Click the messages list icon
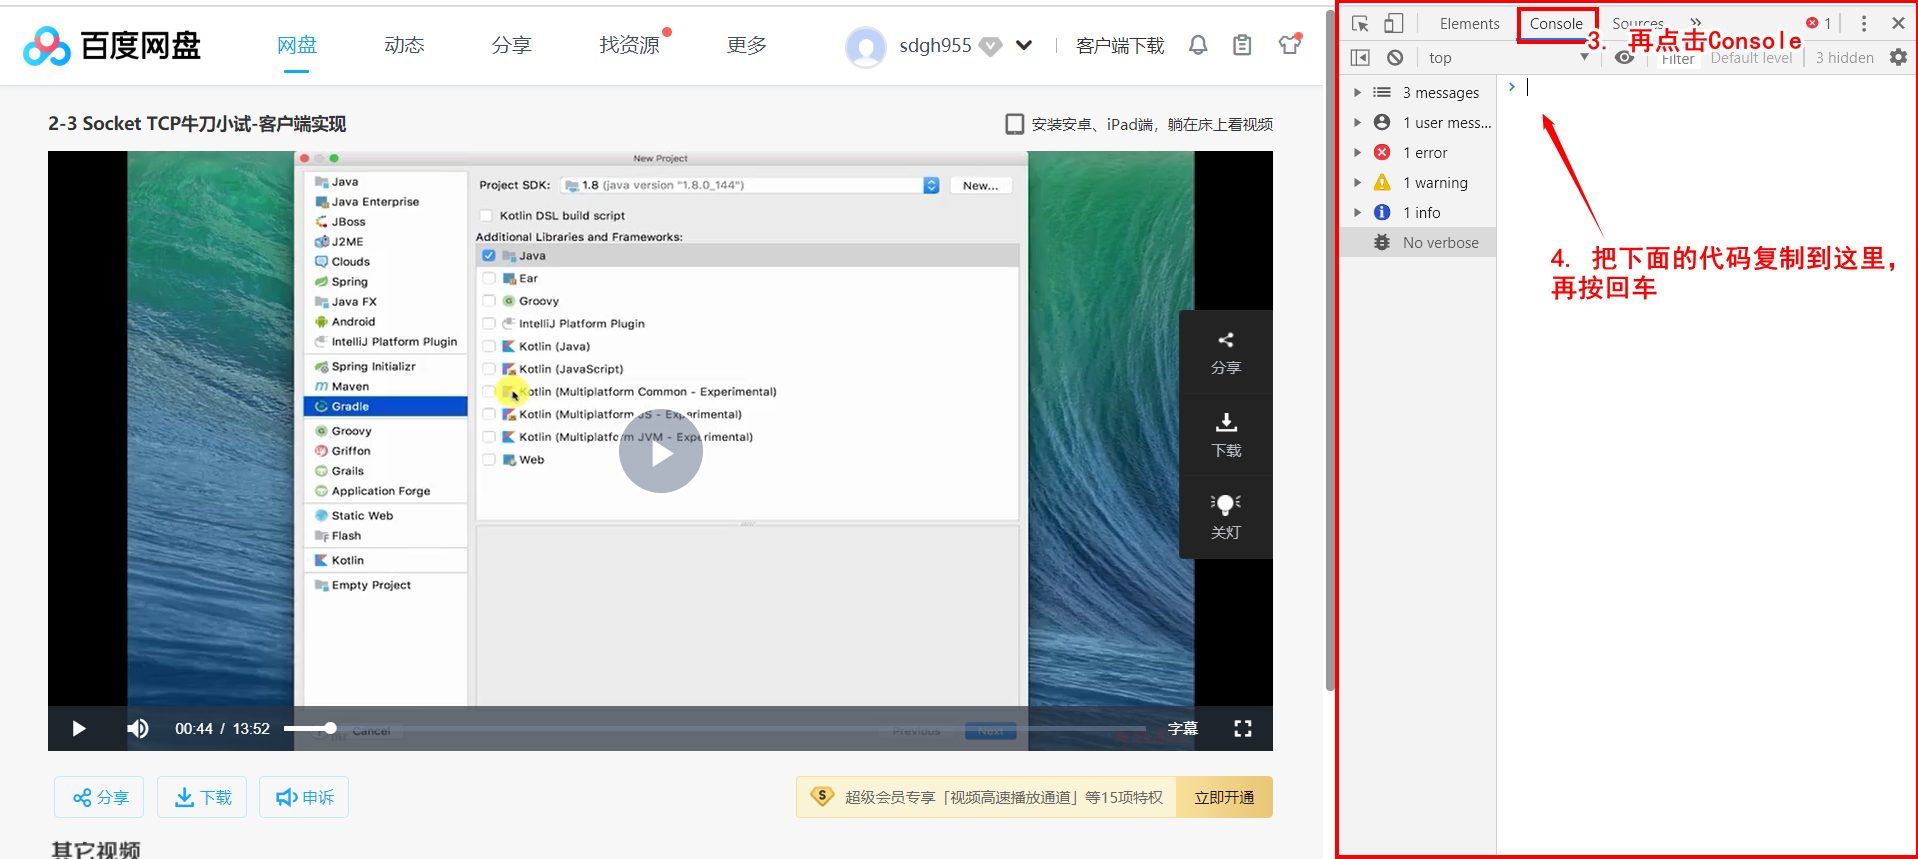The width and height of the screenshot is (1918, 859). pyautogui.click(x=1382, y=92)
